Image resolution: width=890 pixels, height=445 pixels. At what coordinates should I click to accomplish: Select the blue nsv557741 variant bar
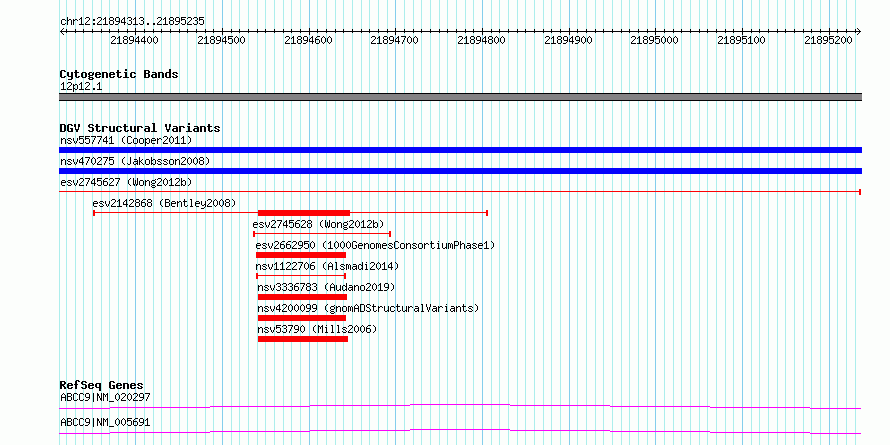[460, 150]
